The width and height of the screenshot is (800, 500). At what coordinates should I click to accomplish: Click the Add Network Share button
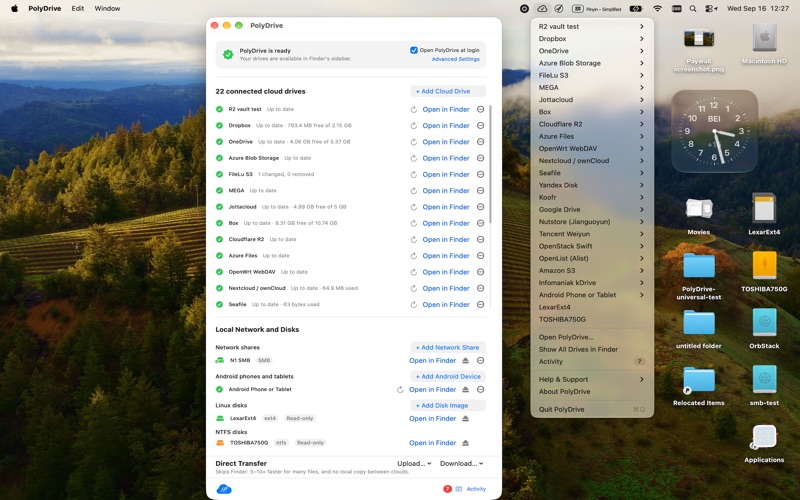click(x=448, y=347)
